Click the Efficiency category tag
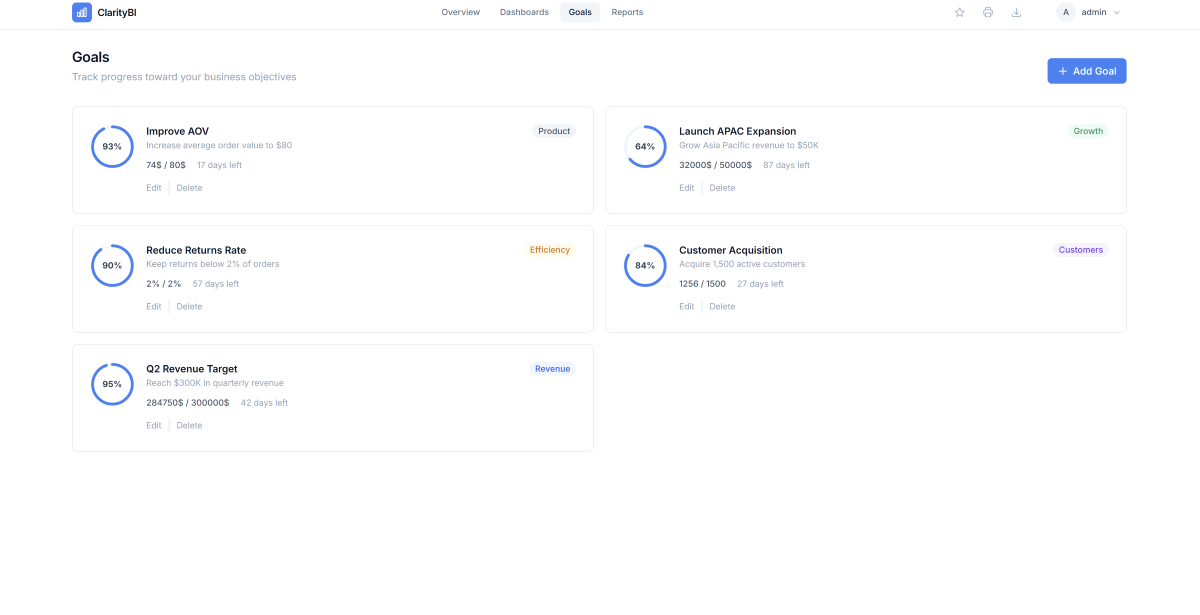The height and width of the screenshot is (615, 1200). (550, 250)
